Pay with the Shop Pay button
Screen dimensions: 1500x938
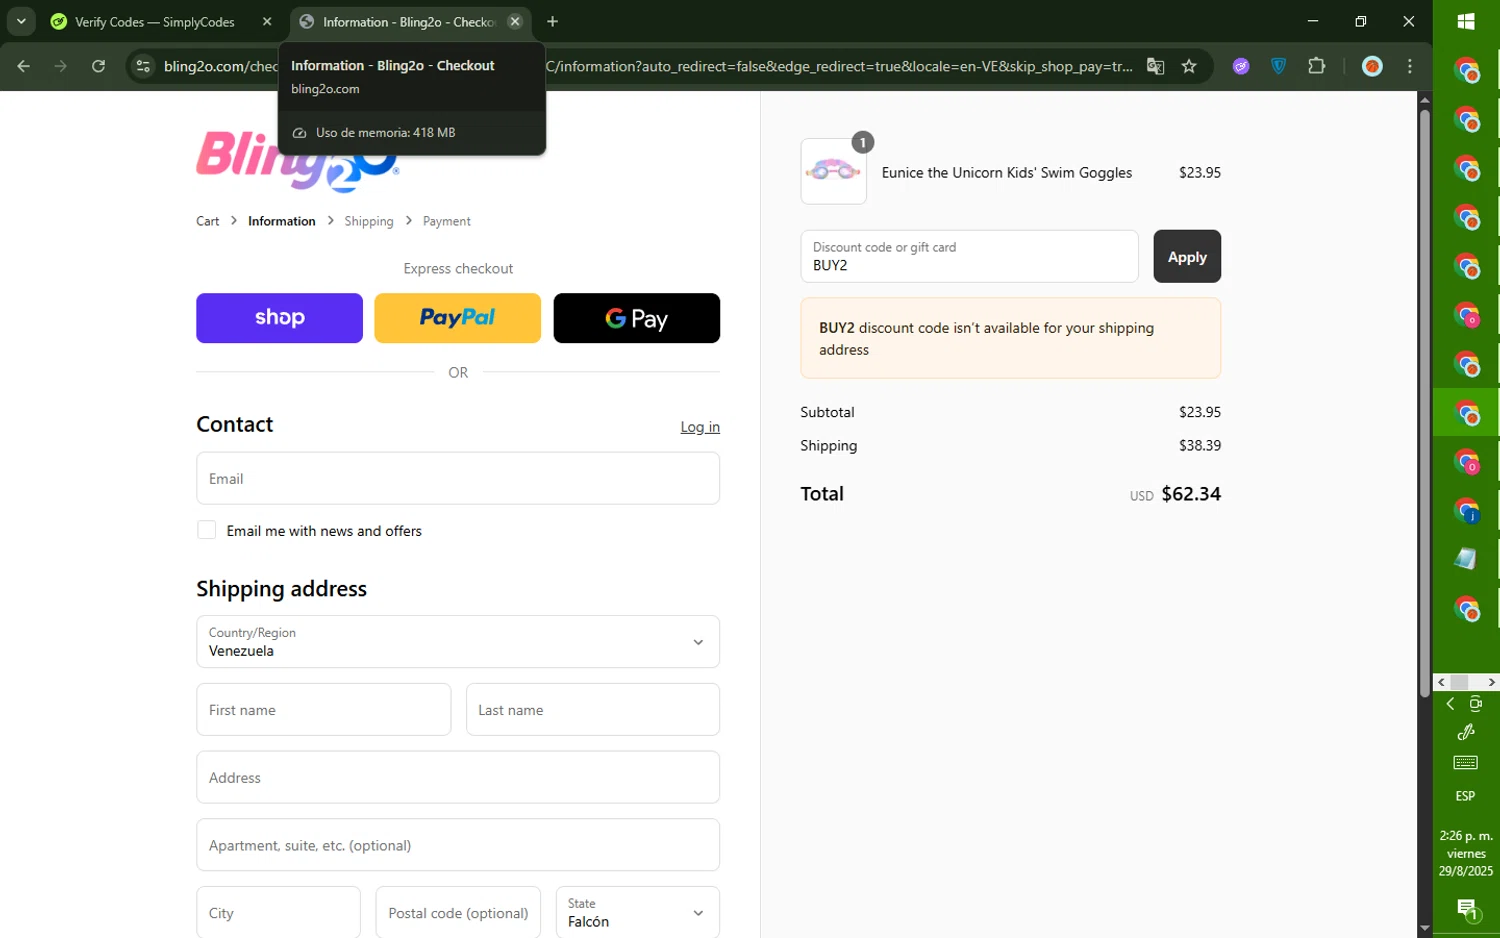(279, 318)
